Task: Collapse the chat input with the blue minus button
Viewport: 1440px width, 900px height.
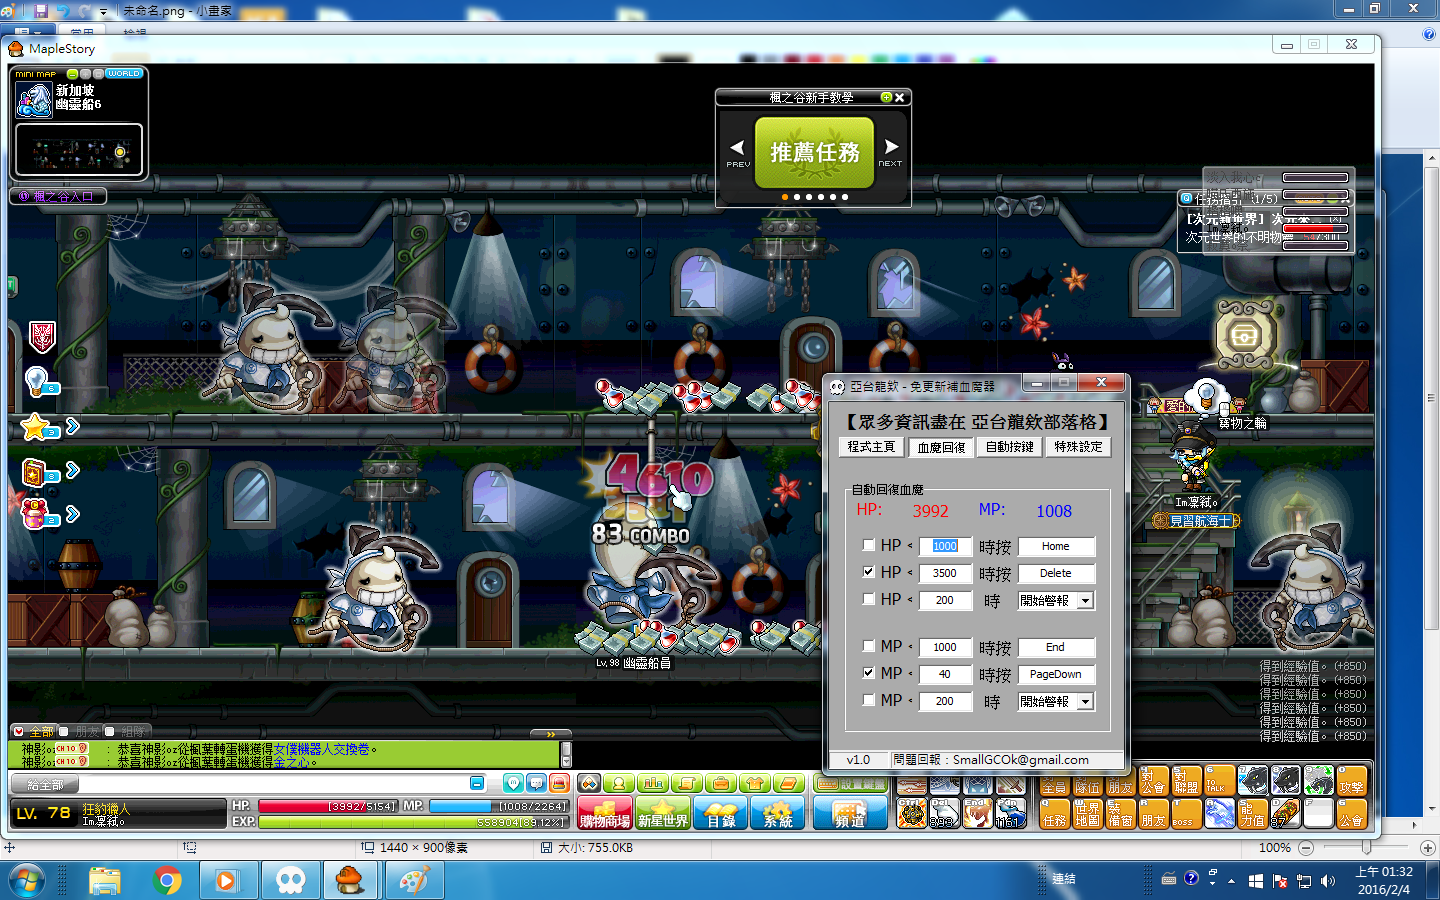Action: tap(477, 784)
